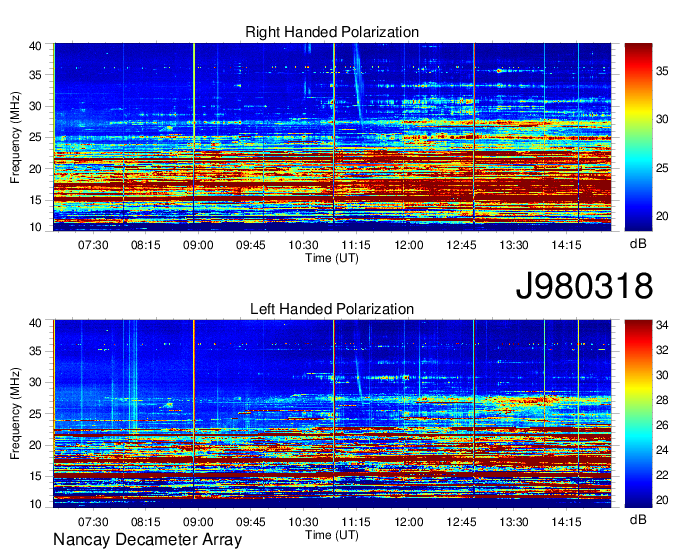Click 10 MHz frequency tick of Left Handed plot
This screenshot has height=552, width=680.
(x=35, y=504)
